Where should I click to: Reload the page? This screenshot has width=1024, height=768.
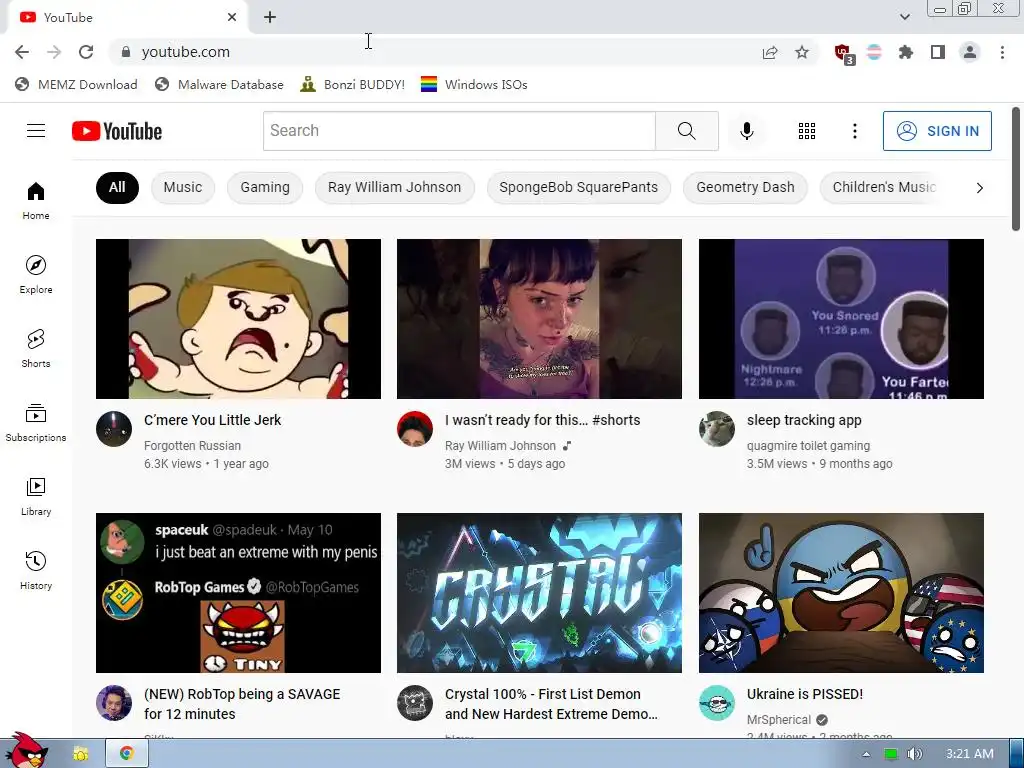coord(86,52)
